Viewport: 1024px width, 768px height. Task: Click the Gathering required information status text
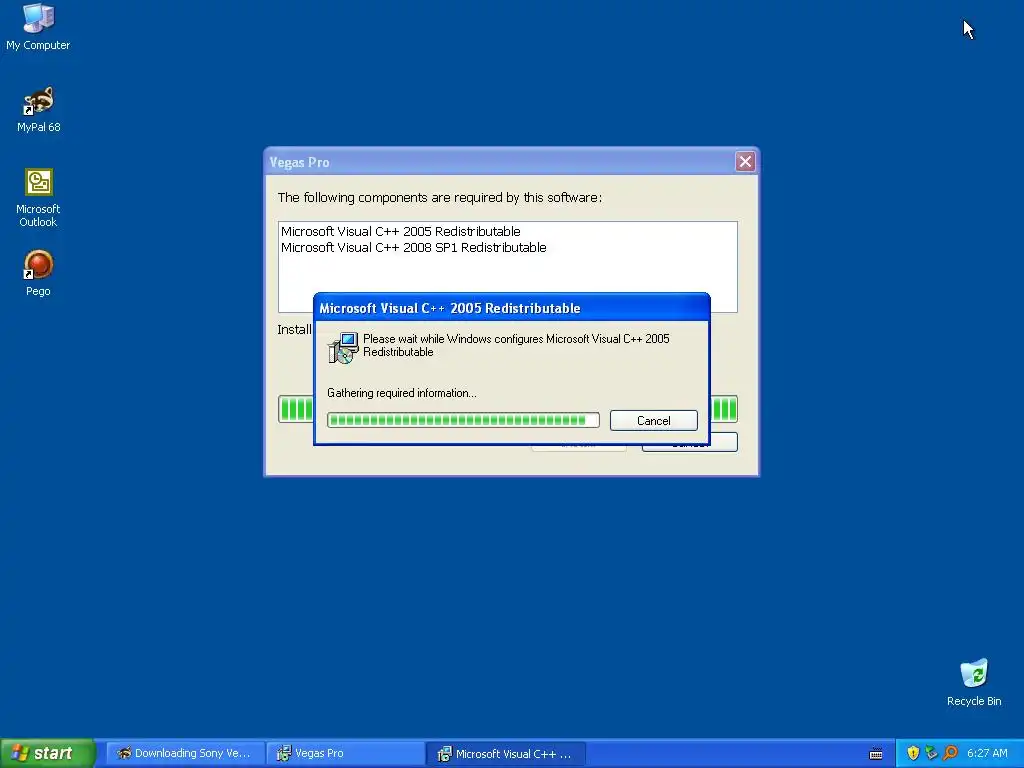[402, 392]
